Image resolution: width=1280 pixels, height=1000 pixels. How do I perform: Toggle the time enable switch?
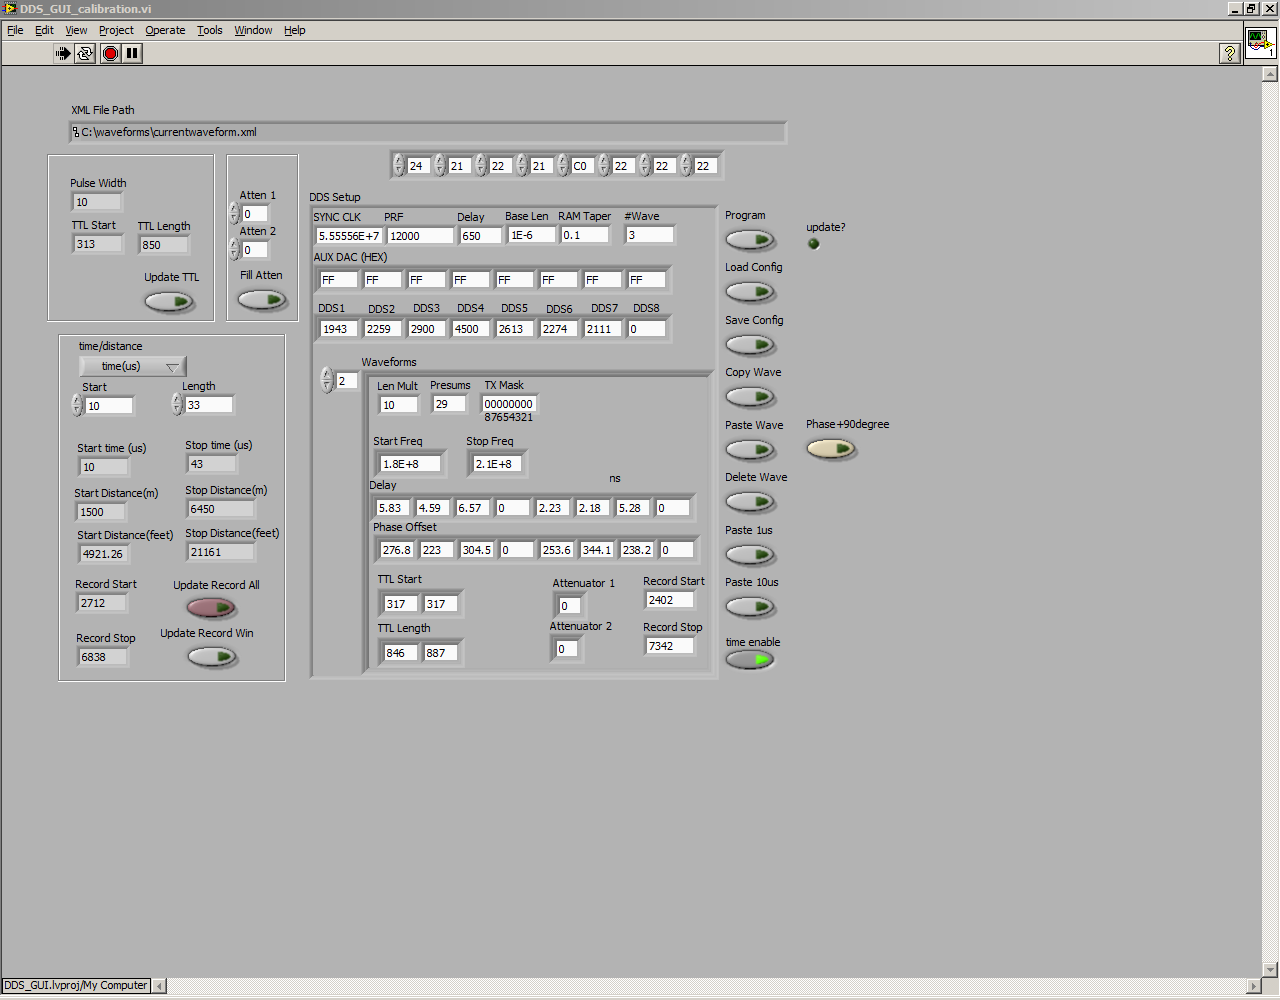tap(750, 660)
